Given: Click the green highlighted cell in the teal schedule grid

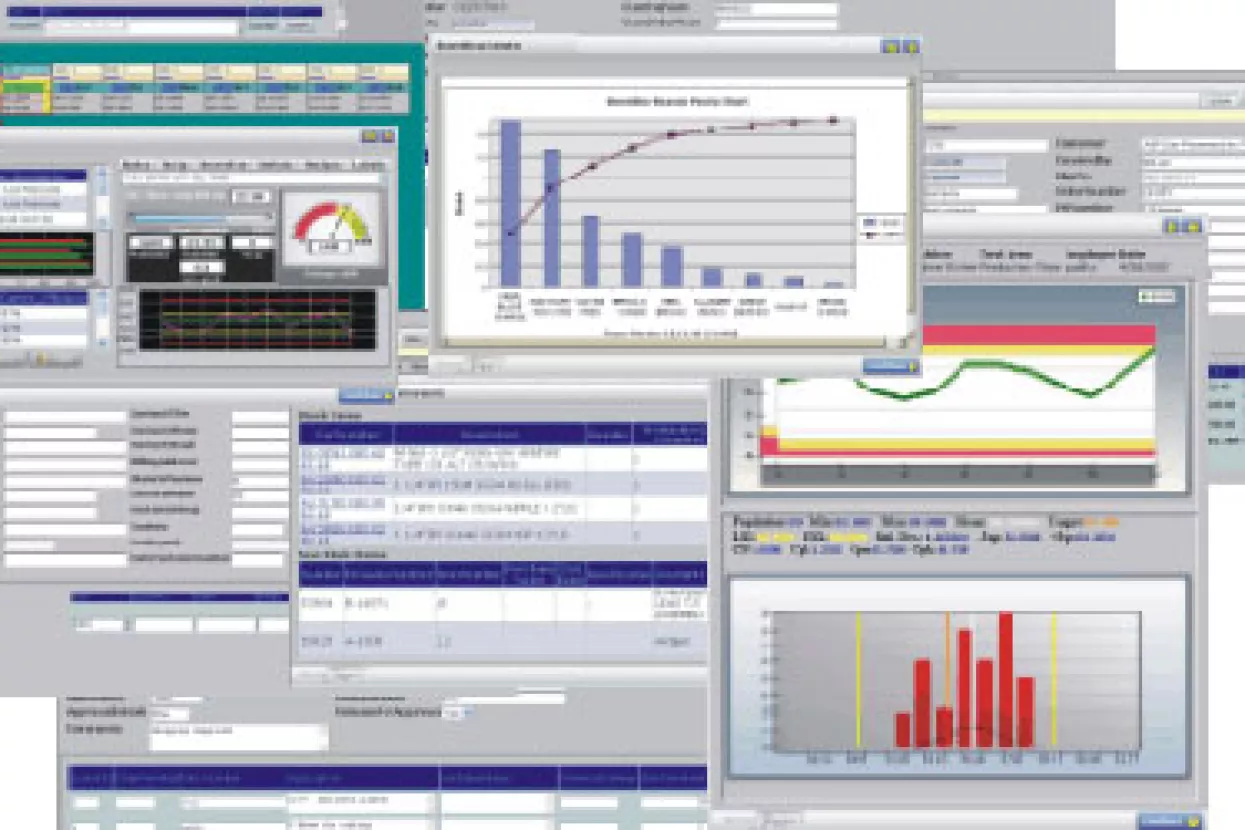Looking at the screenshot, I should (x=24, y=87).
